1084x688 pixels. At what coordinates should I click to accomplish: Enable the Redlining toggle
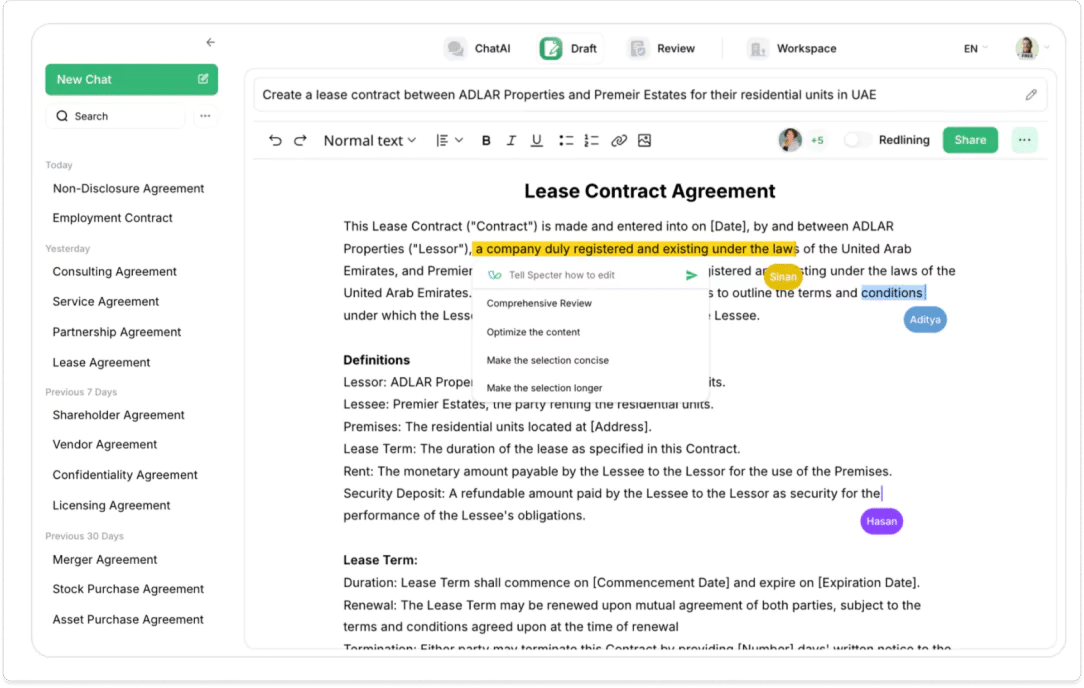point(857,140)
